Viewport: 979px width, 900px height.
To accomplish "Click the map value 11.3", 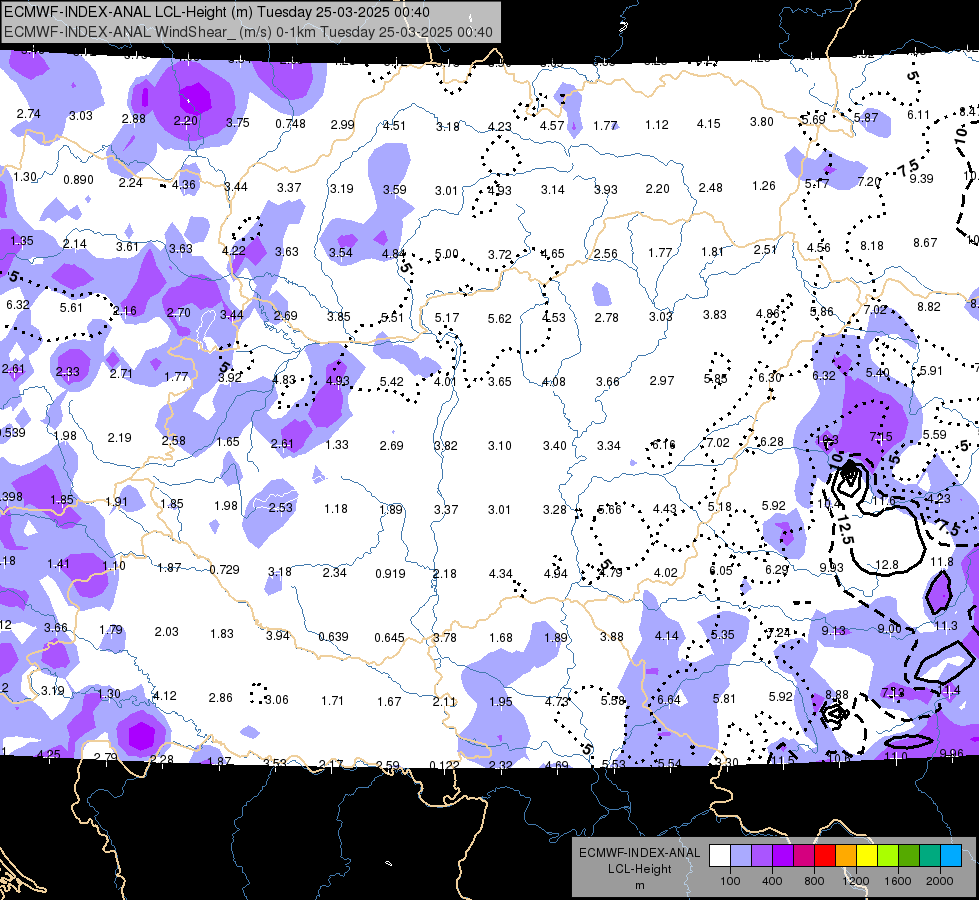I will tap(946, 626).
